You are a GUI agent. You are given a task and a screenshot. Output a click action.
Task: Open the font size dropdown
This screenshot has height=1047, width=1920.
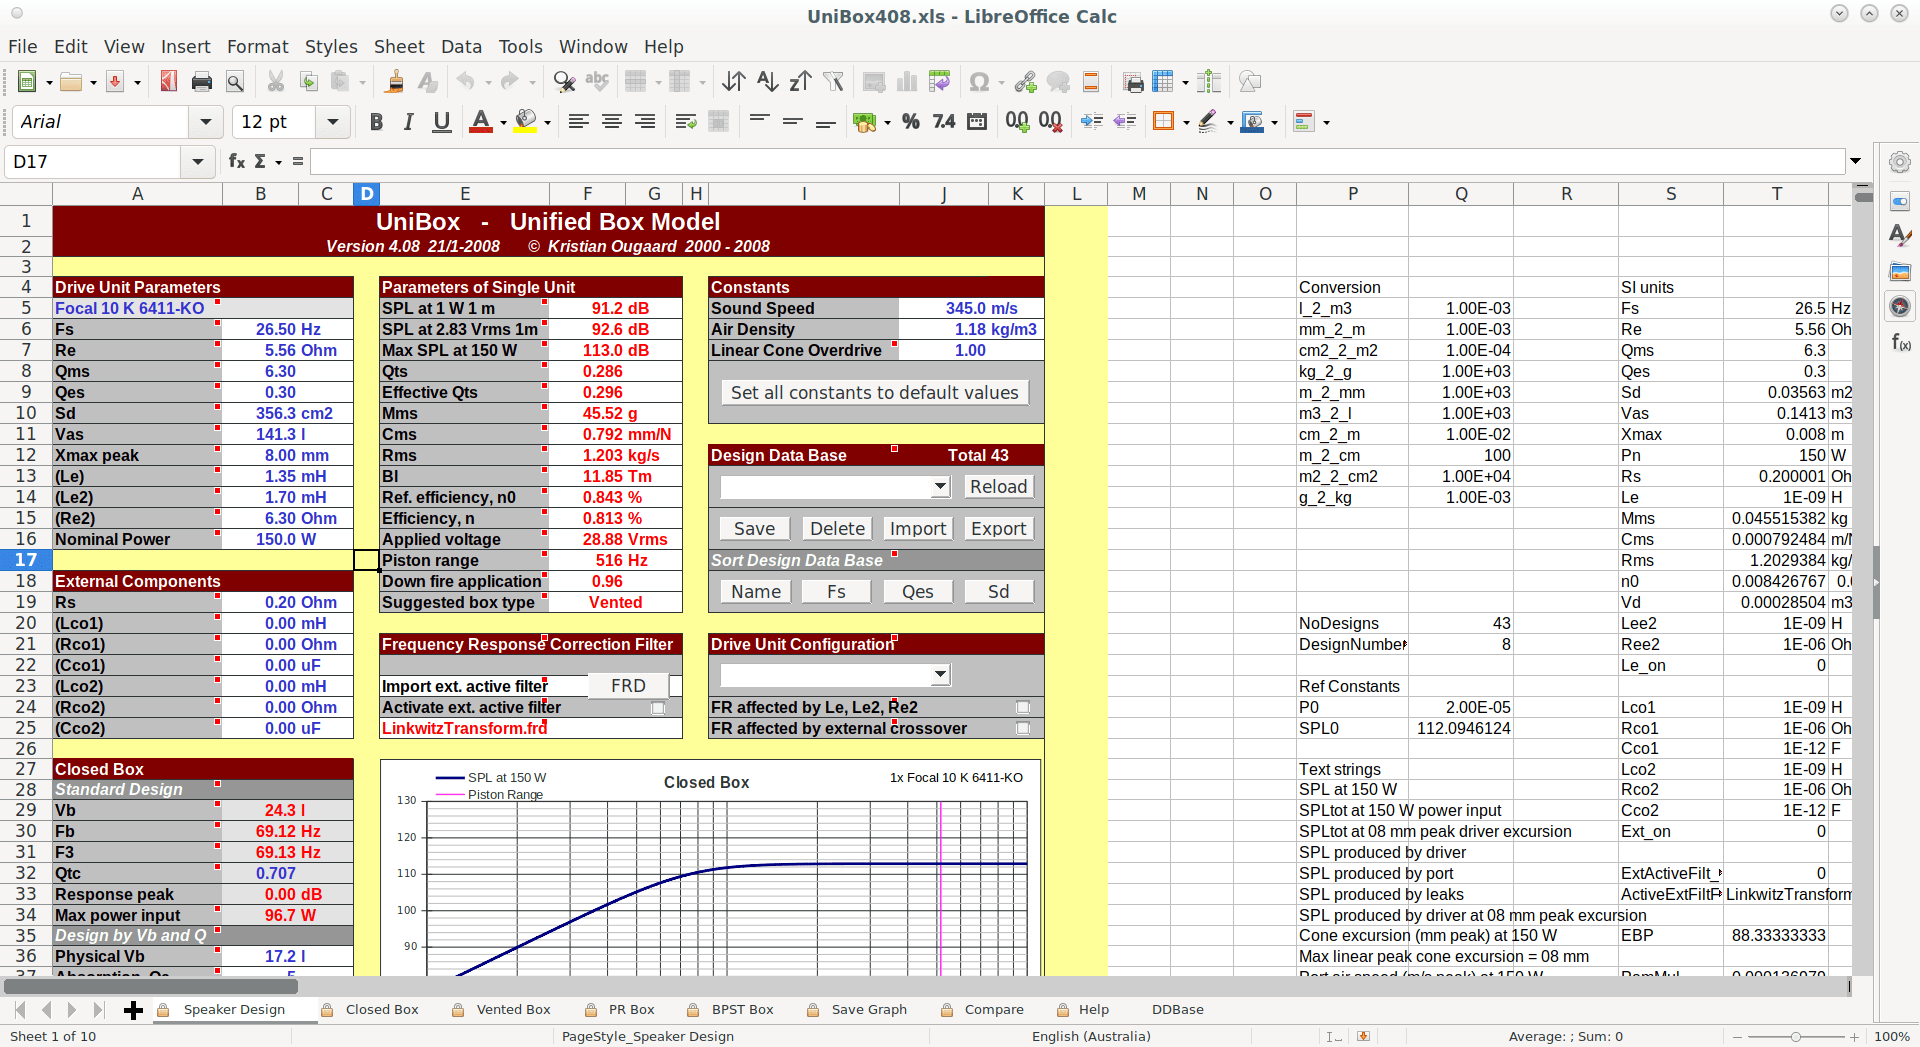[333, 122]
